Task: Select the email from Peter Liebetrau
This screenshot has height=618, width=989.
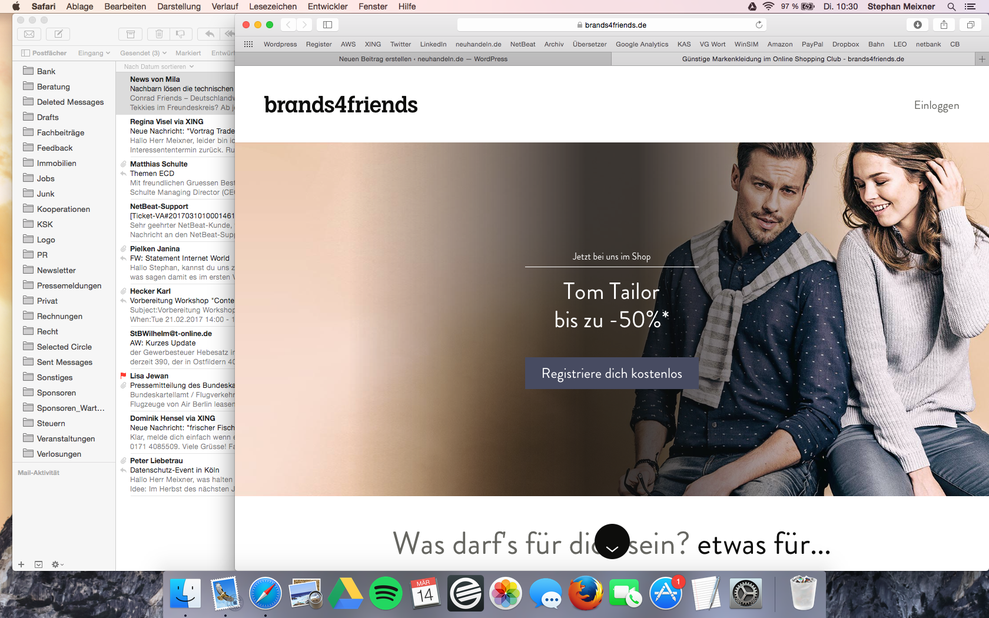Action: click(176, 475)
